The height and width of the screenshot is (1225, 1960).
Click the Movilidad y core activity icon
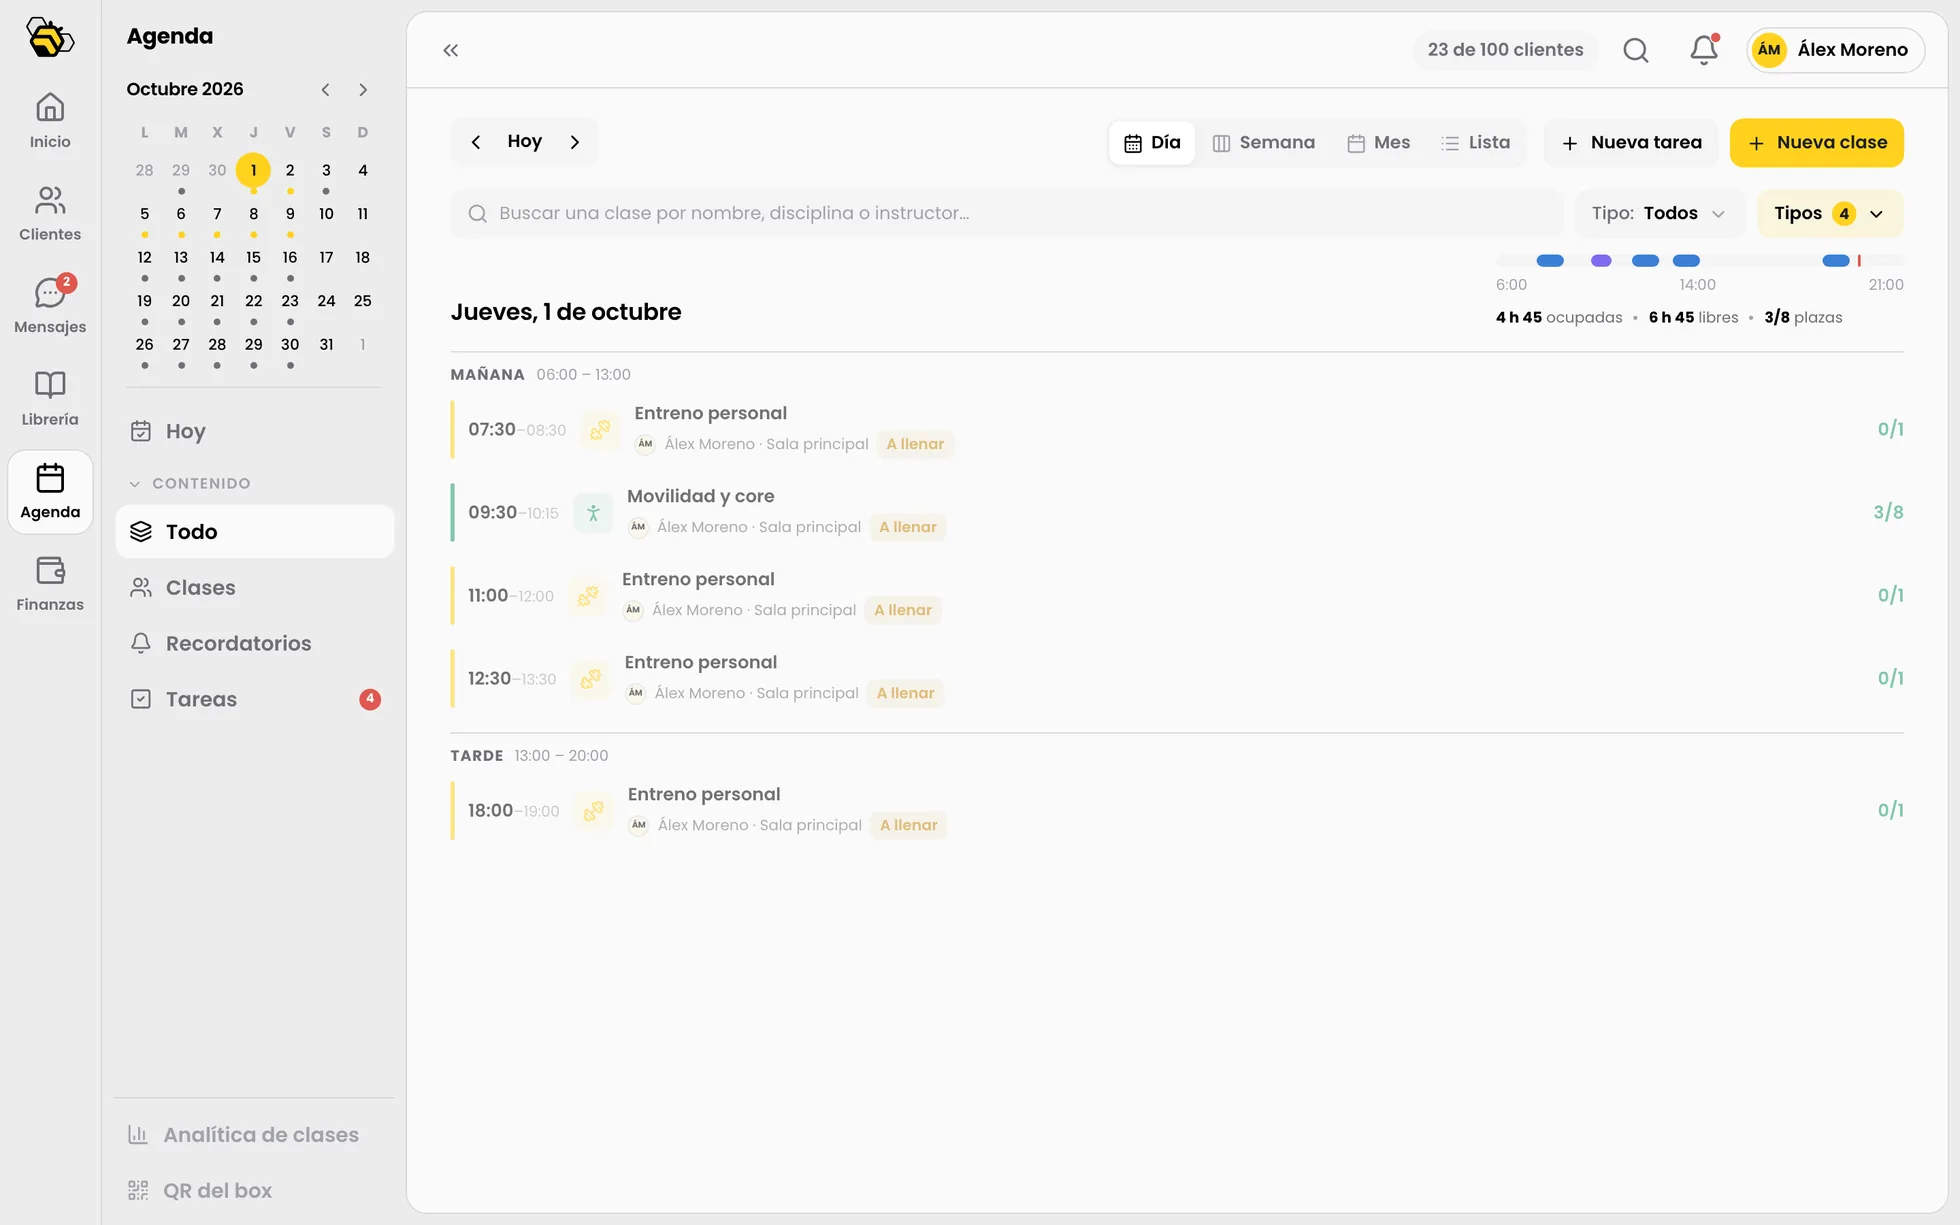[x=593, y=513]
